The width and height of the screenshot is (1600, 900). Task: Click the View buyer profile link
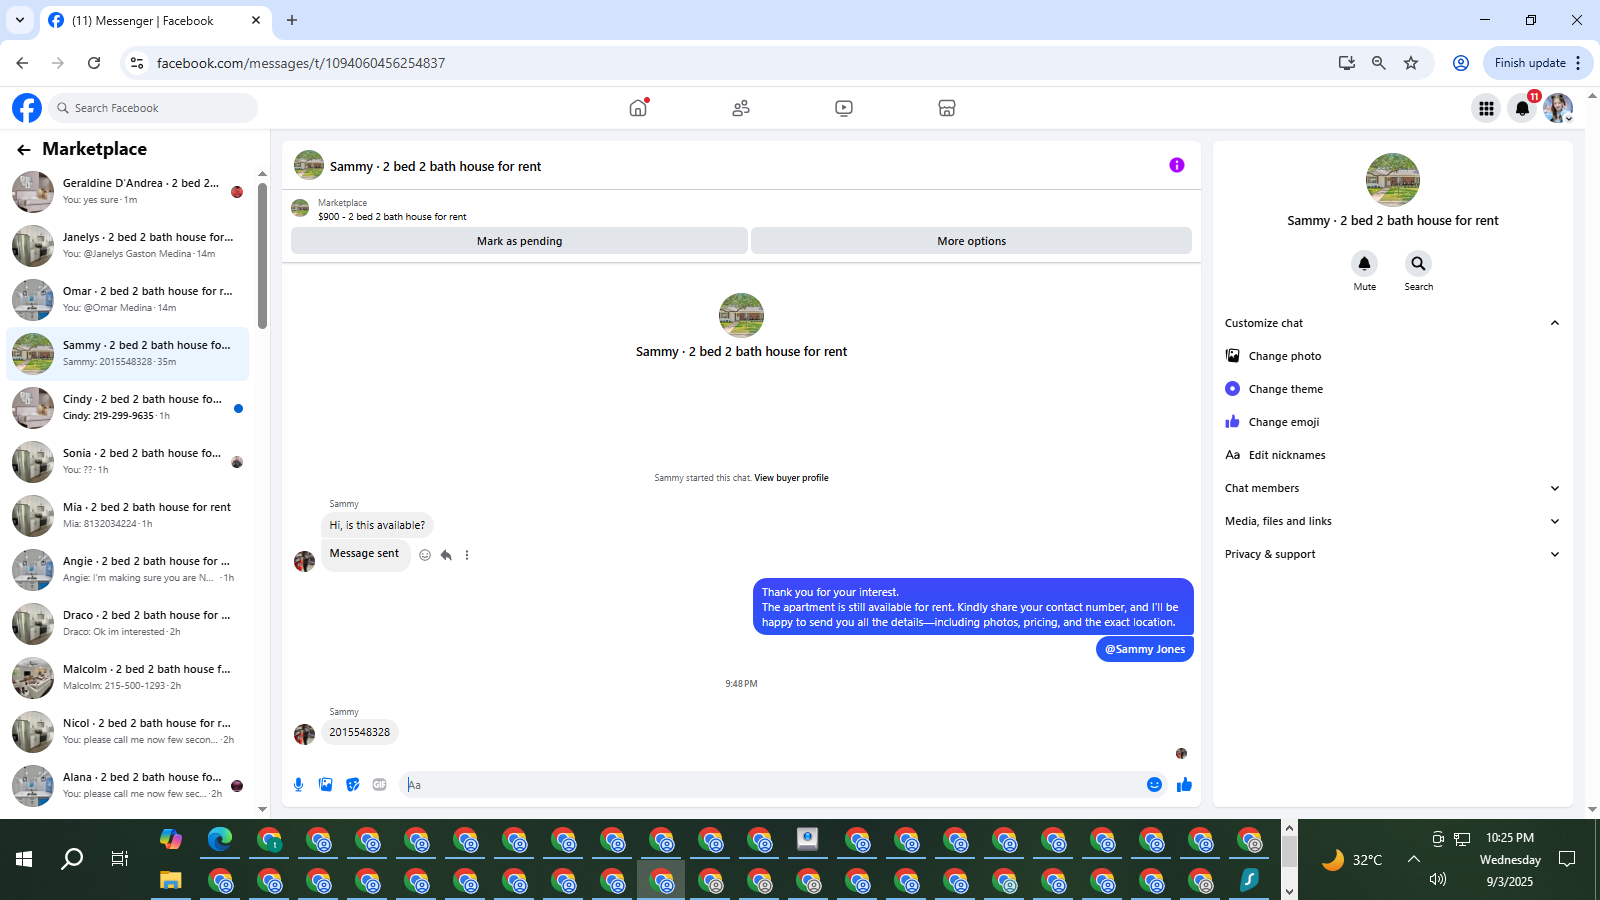(x=791, y=478)
